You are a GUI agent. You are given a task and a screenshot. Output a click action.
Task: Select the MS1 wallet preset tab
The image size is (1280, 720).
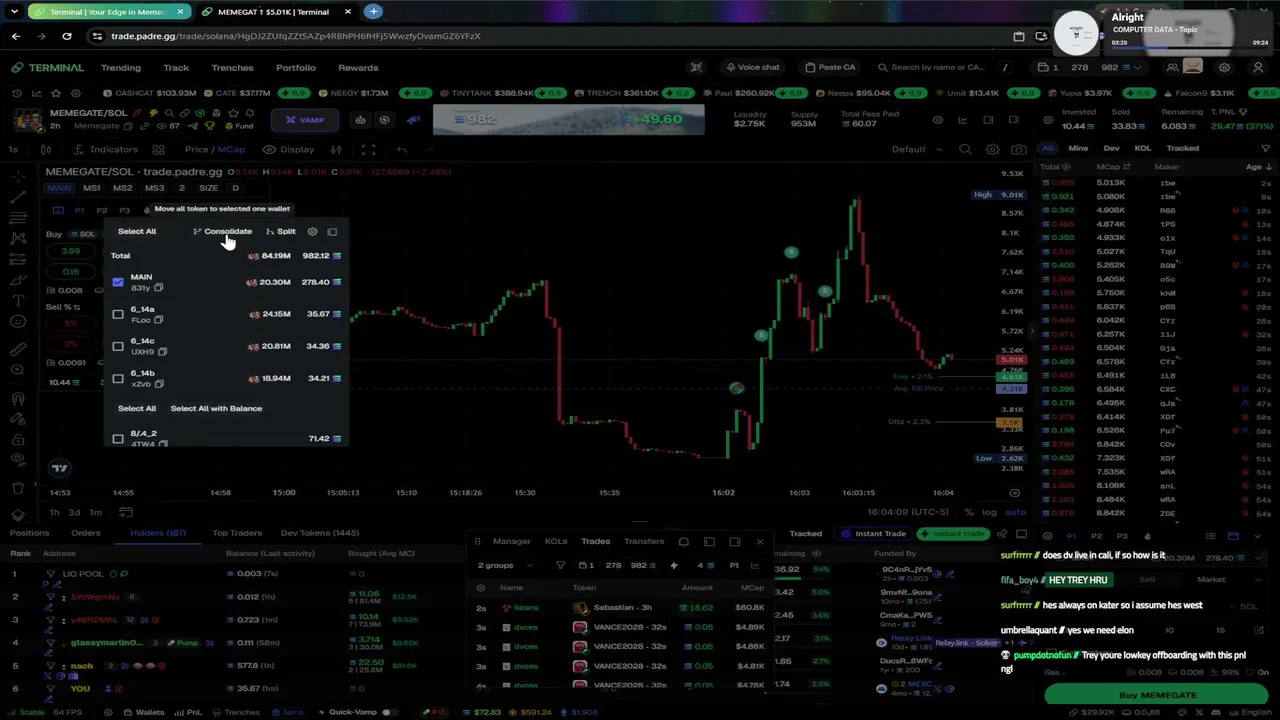point(91,188)
